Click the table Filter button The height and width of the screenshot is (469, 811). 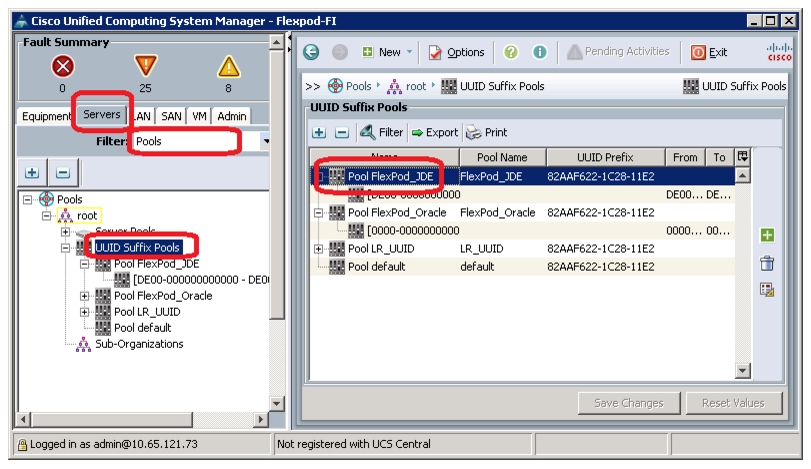pos(382,132)
